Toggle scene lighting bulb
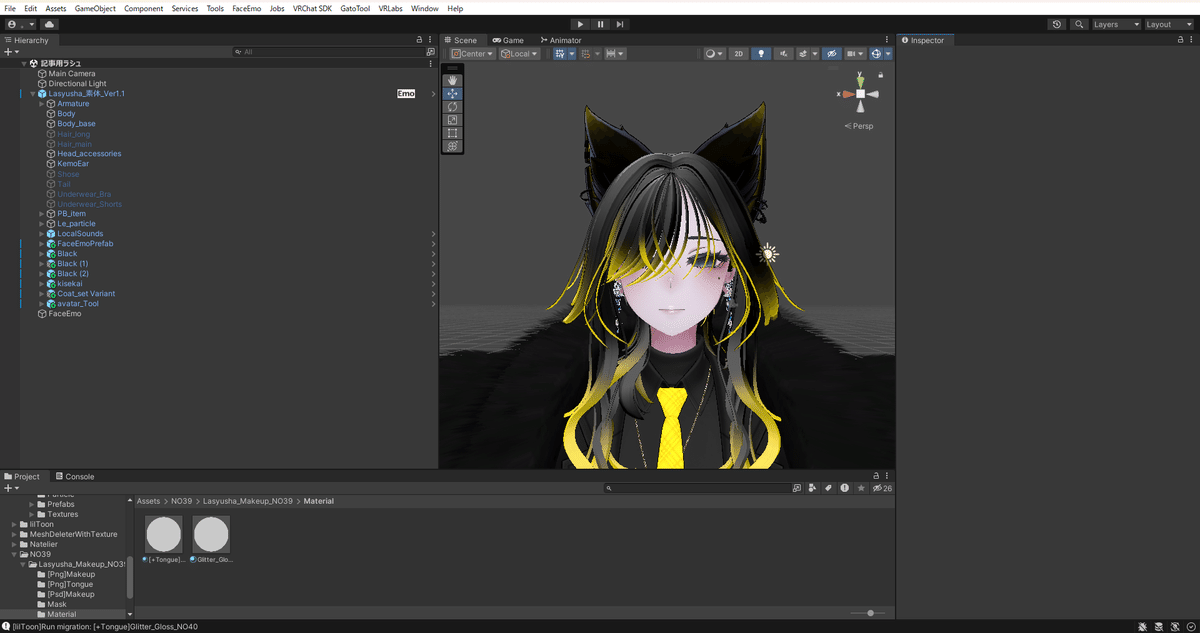1200x633 pixels. click(760, 54)
